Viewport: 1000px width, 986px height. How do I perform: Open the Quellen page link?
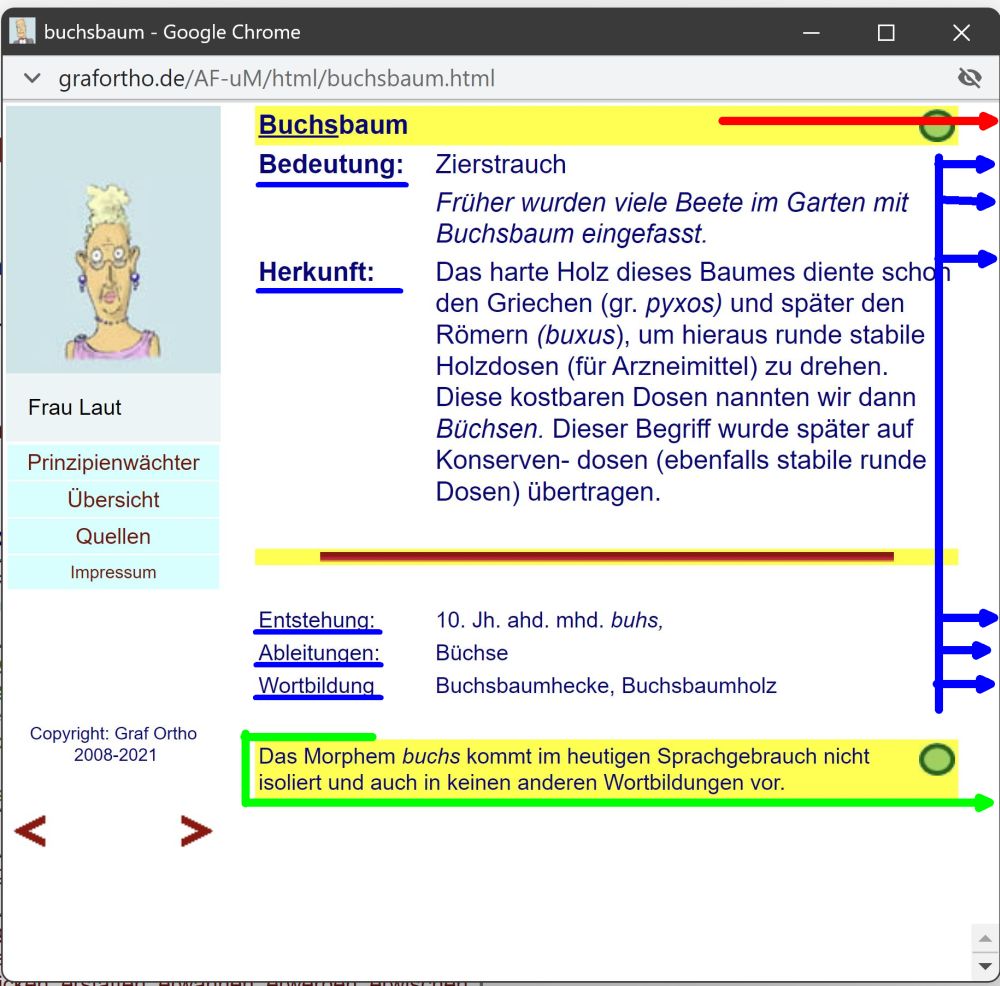click(x=113, y=537)
